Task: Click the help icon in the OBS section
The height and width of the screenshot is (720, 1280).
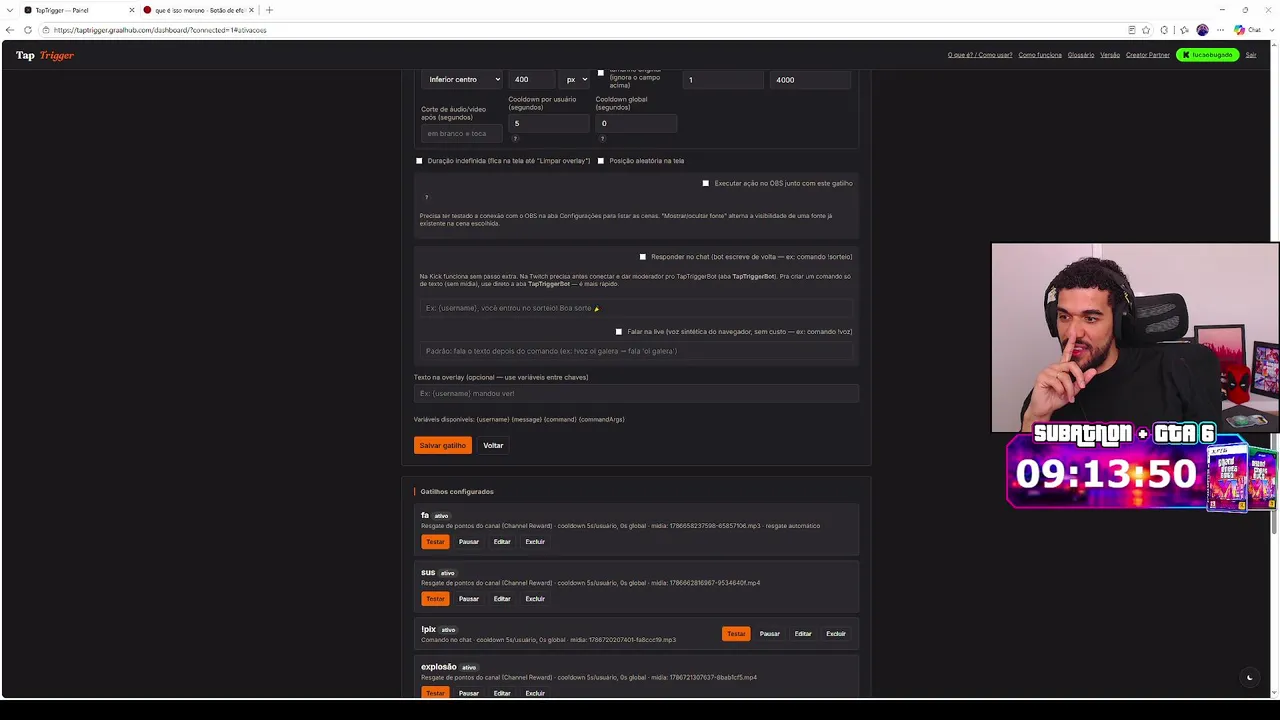Action: 426,197
